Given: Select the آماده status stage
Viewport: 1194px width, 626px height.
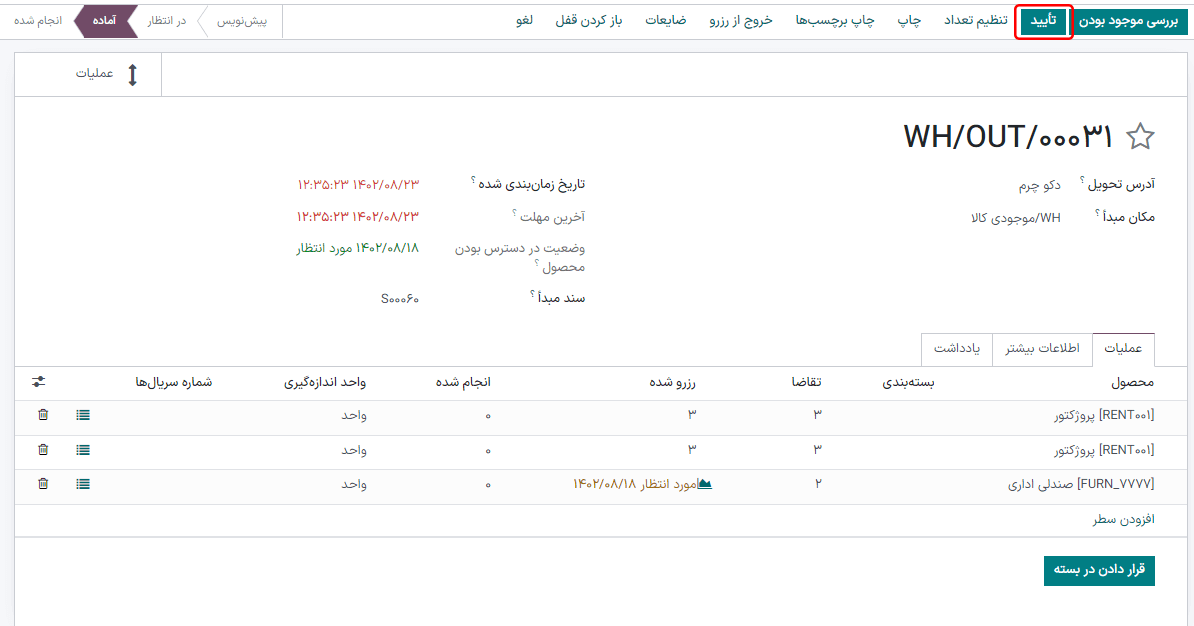Looking at the screenshot, I should (104, 21).
